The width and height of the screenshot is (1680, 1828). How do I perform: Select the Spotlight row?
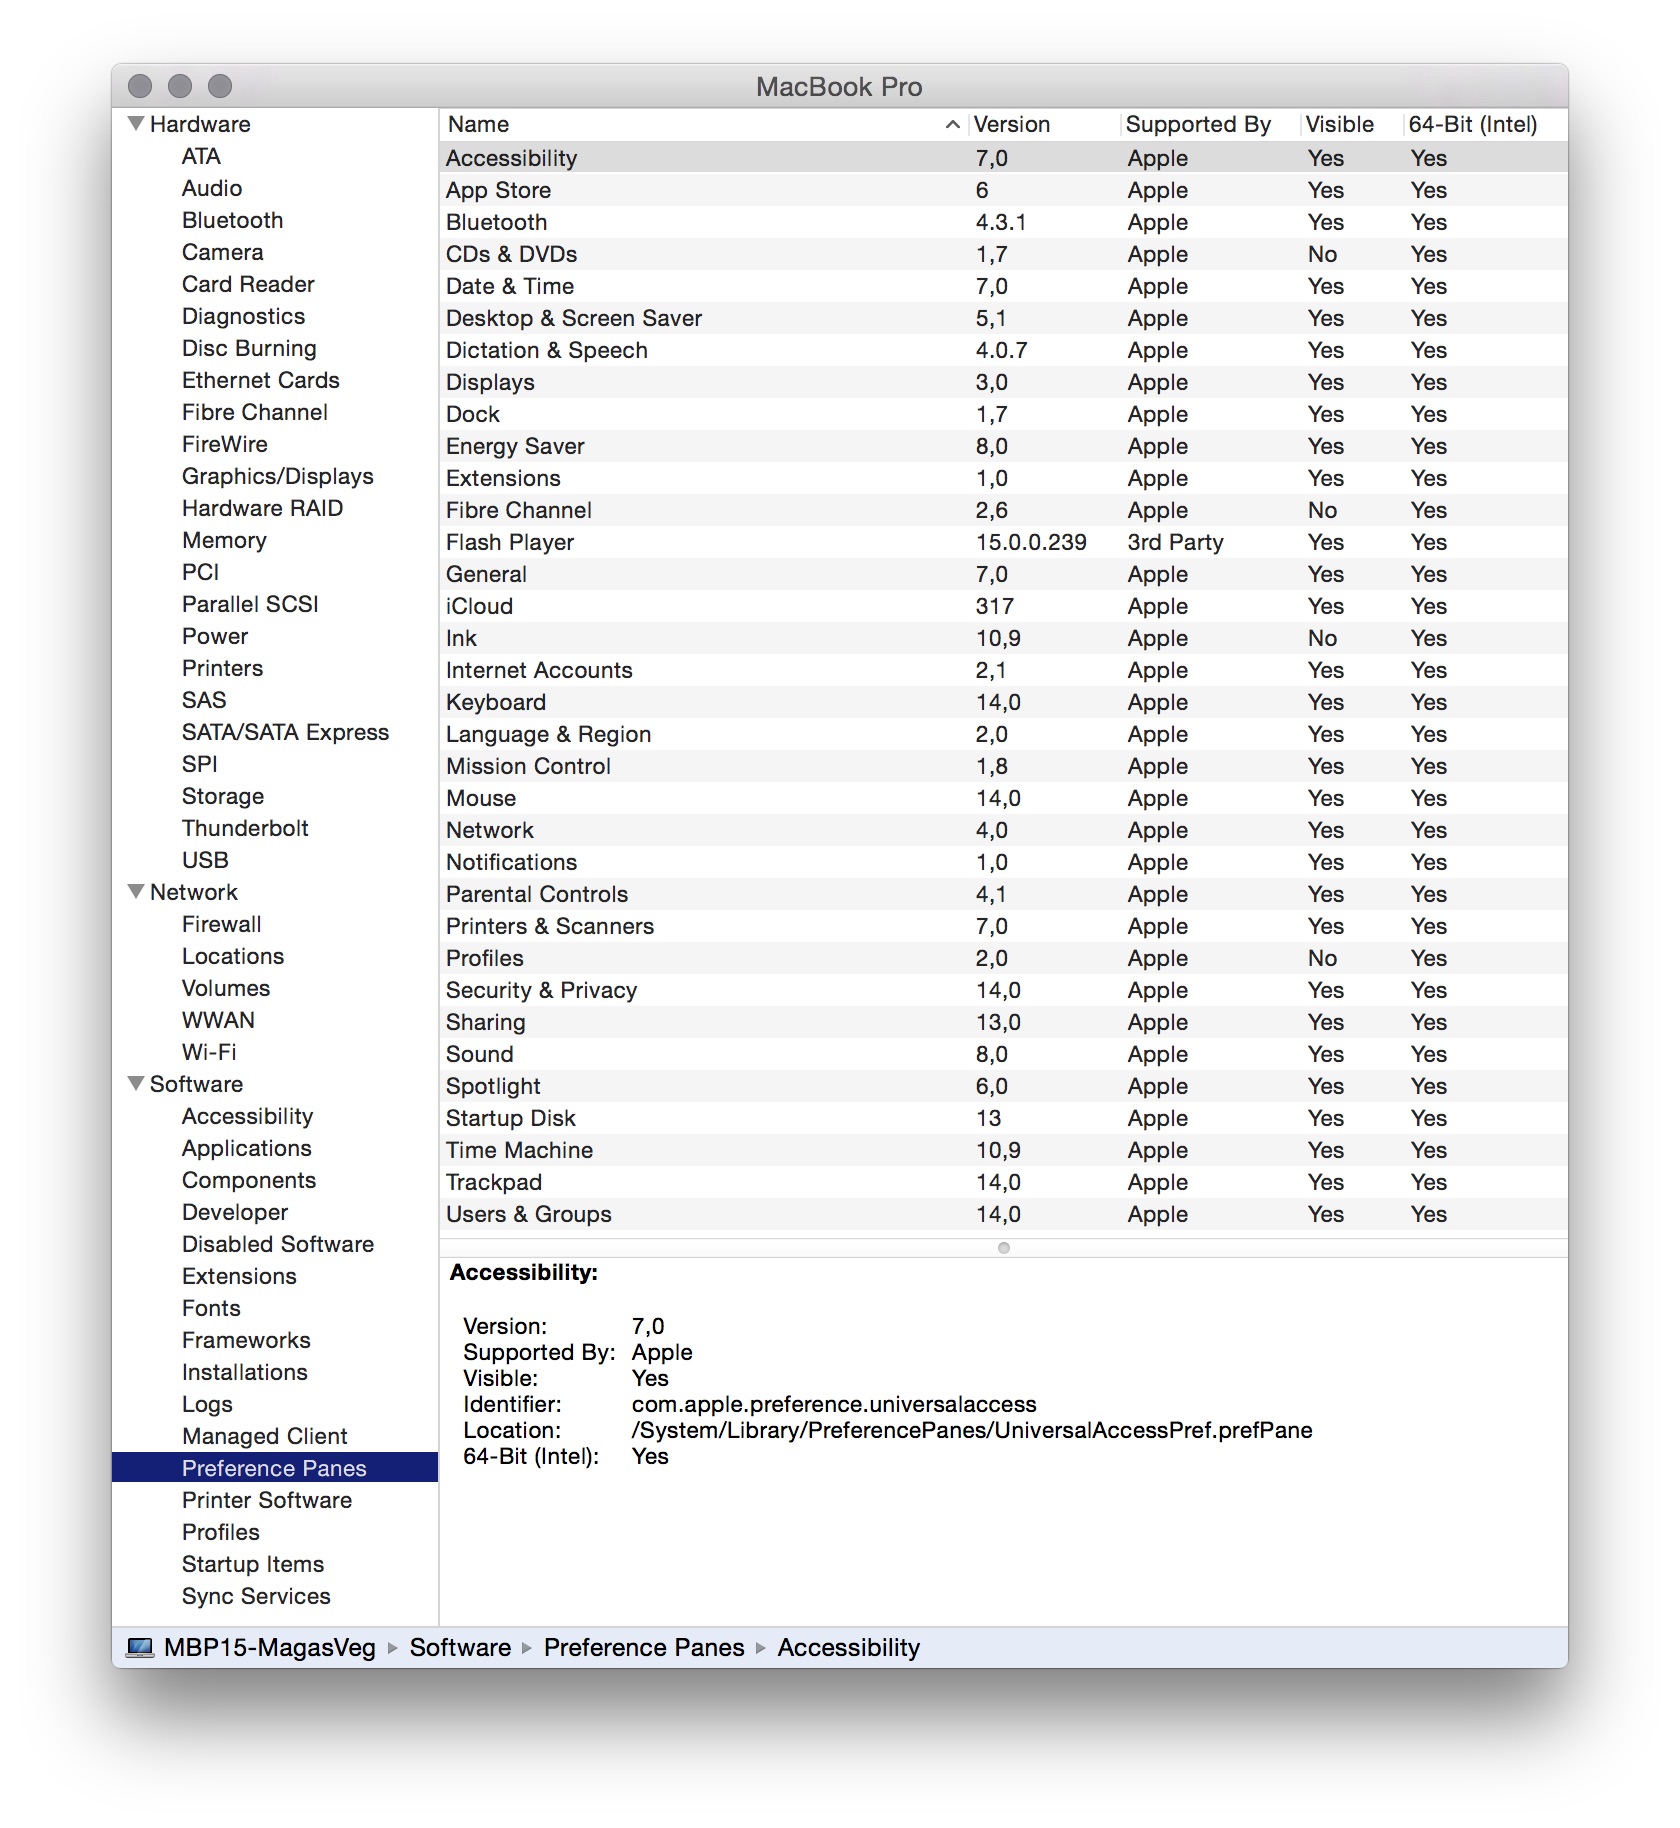point(1003,1086)
